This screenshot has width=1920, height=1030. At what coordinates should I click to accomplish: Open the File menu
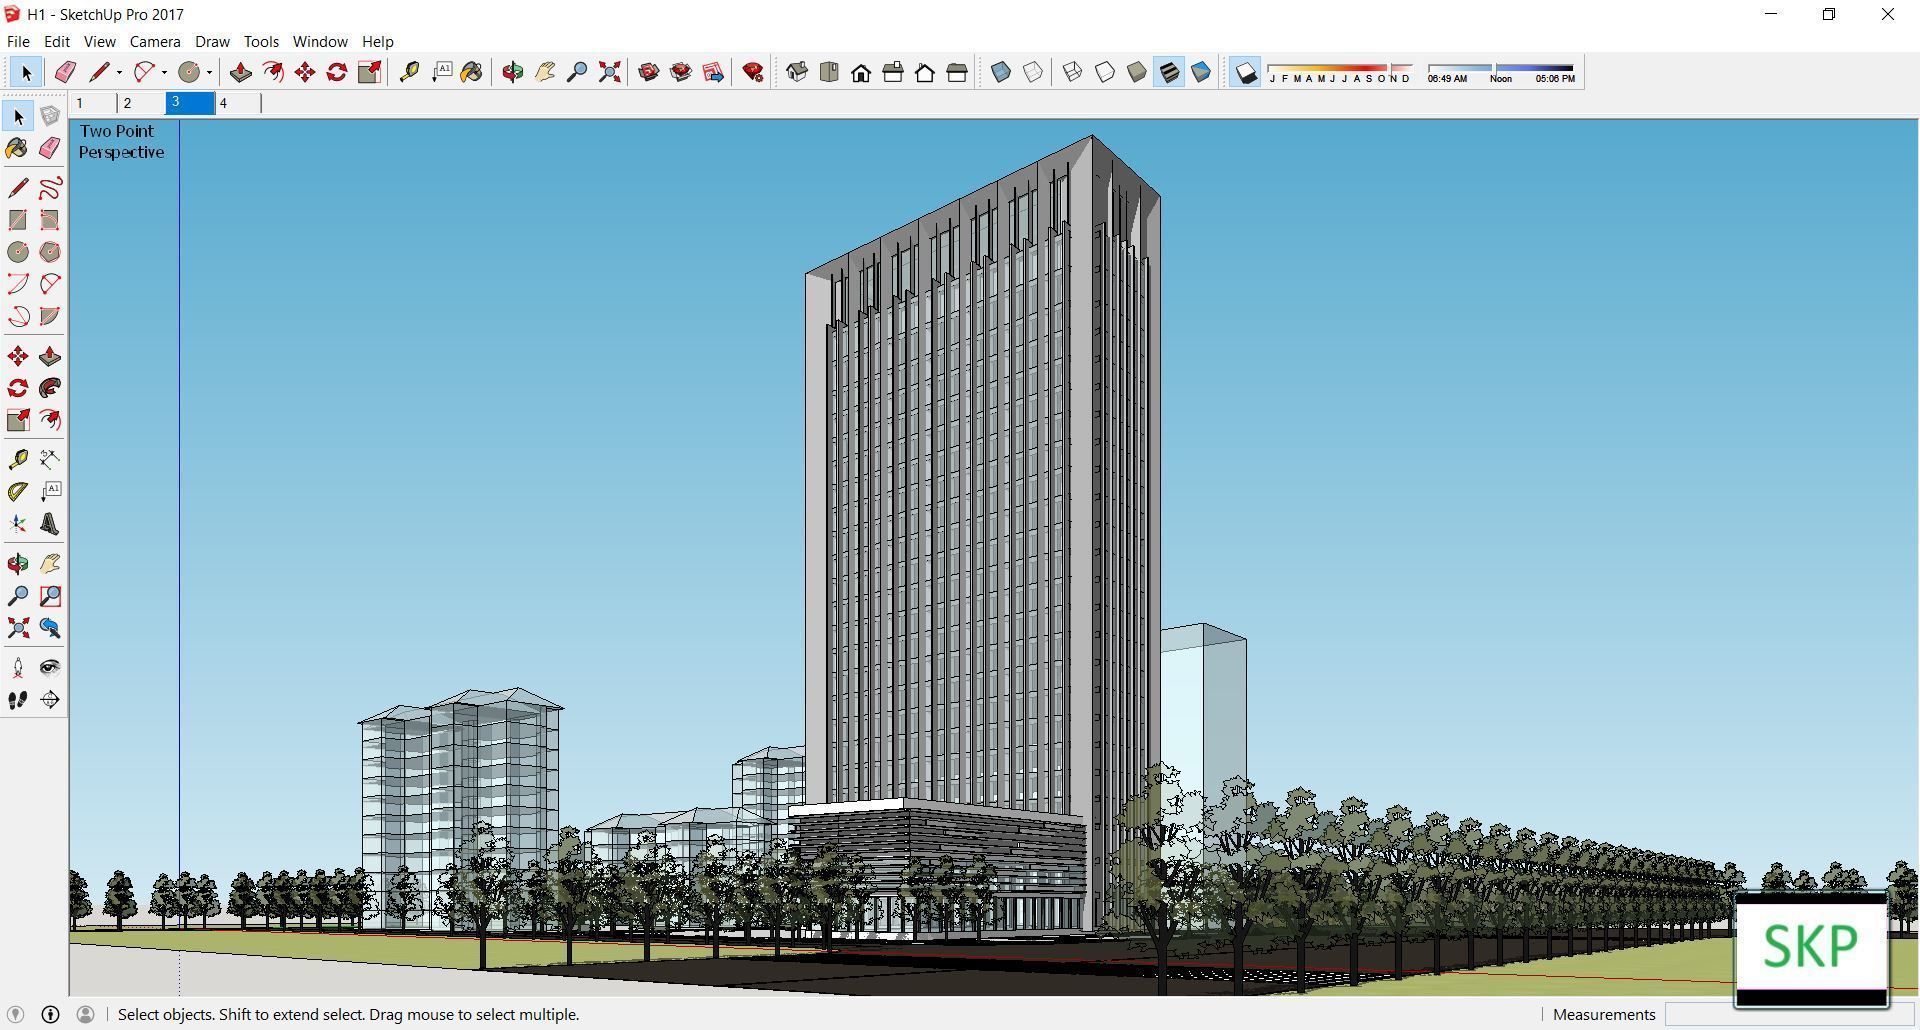[18, 42]
